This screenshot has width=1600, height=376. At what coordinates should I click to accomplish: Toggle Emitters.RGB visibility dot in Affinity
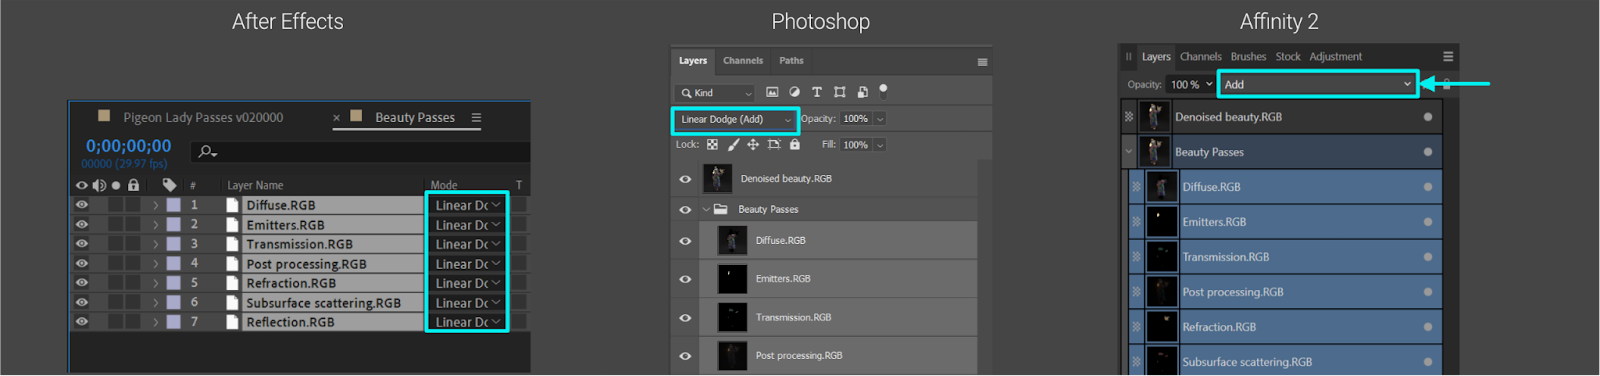[1427, 222]
